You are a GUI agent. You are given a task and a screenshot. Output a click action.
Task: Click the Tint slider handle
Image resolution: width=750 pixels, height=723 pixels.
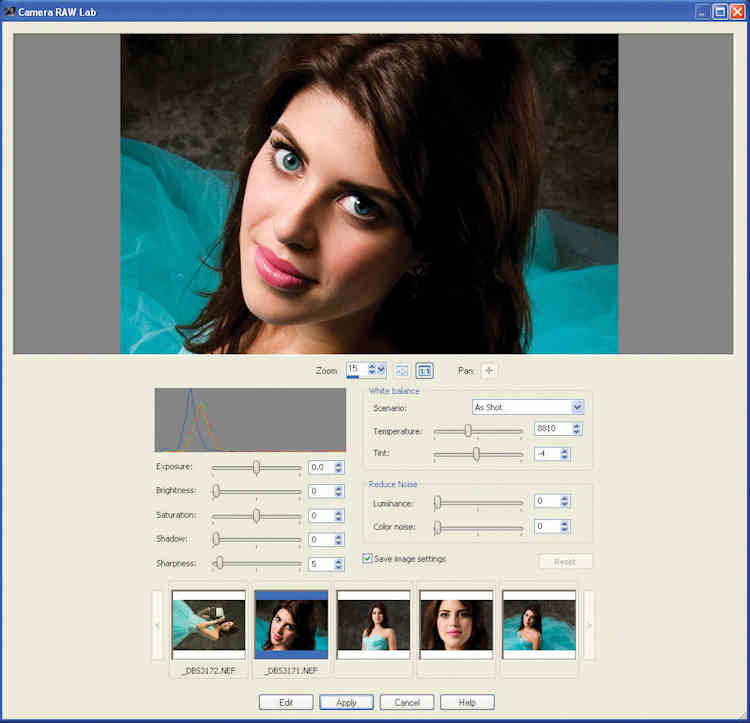tap(476, 453)
